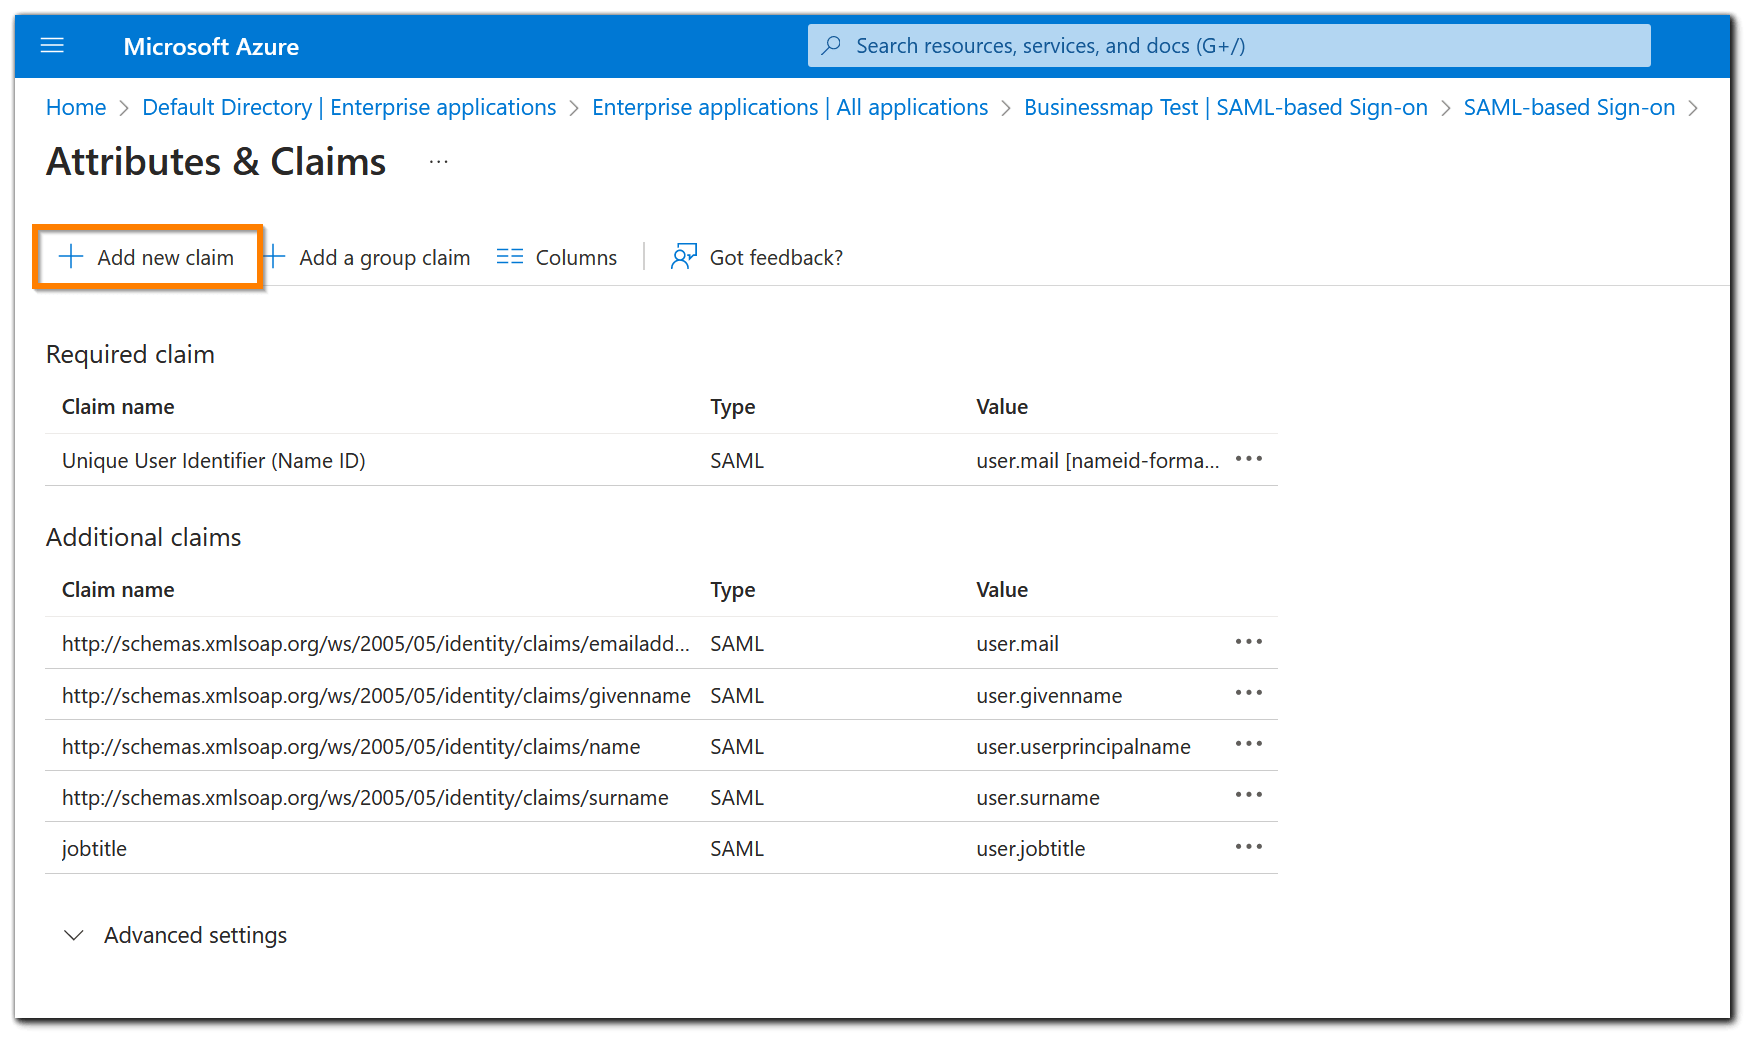
Task: Click the user.surname value
Action: [1038, 798]
